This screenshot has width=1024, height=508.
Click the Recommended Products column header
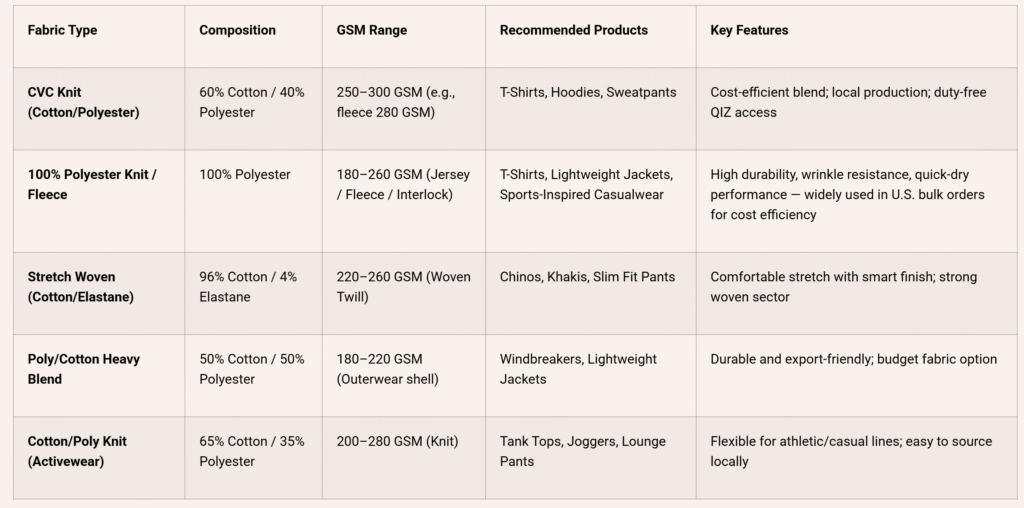coord(573,31)
